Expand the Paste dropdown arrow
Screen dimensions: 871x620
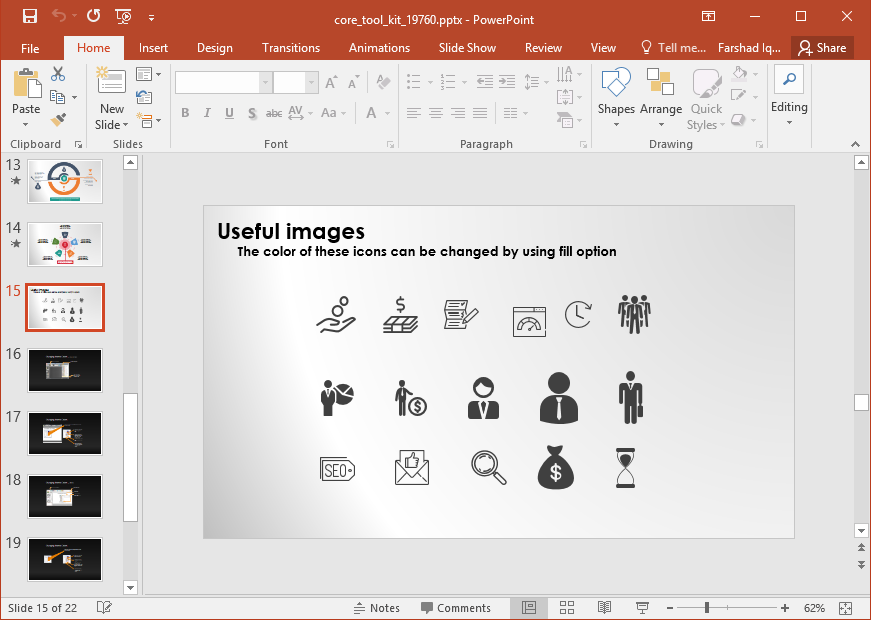coord(26,124)
